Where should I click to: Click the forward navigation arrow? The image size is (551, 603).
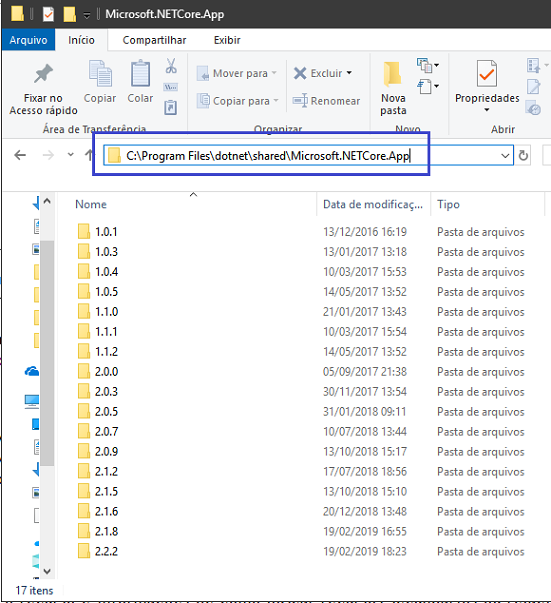48,155
